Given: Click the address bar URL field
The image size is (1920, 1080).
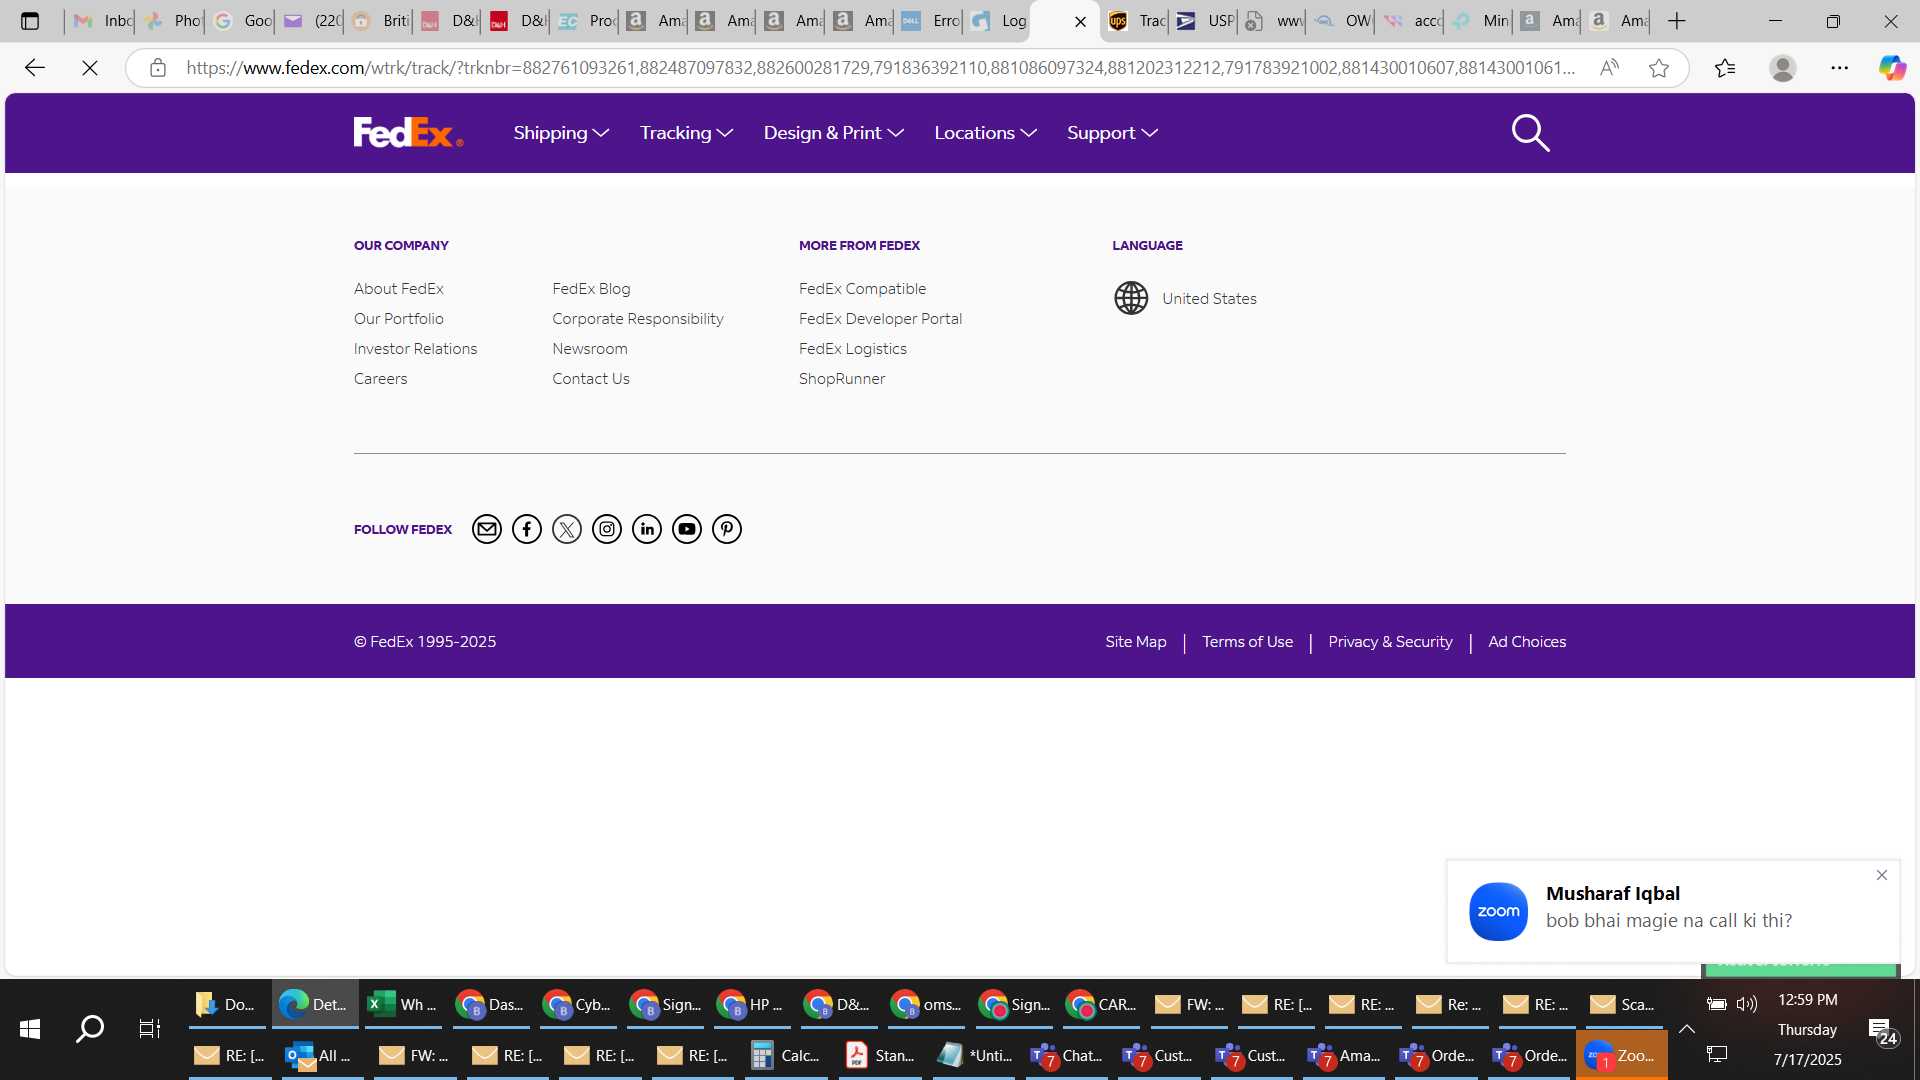Looking at the screenshot, I should 880,68.
